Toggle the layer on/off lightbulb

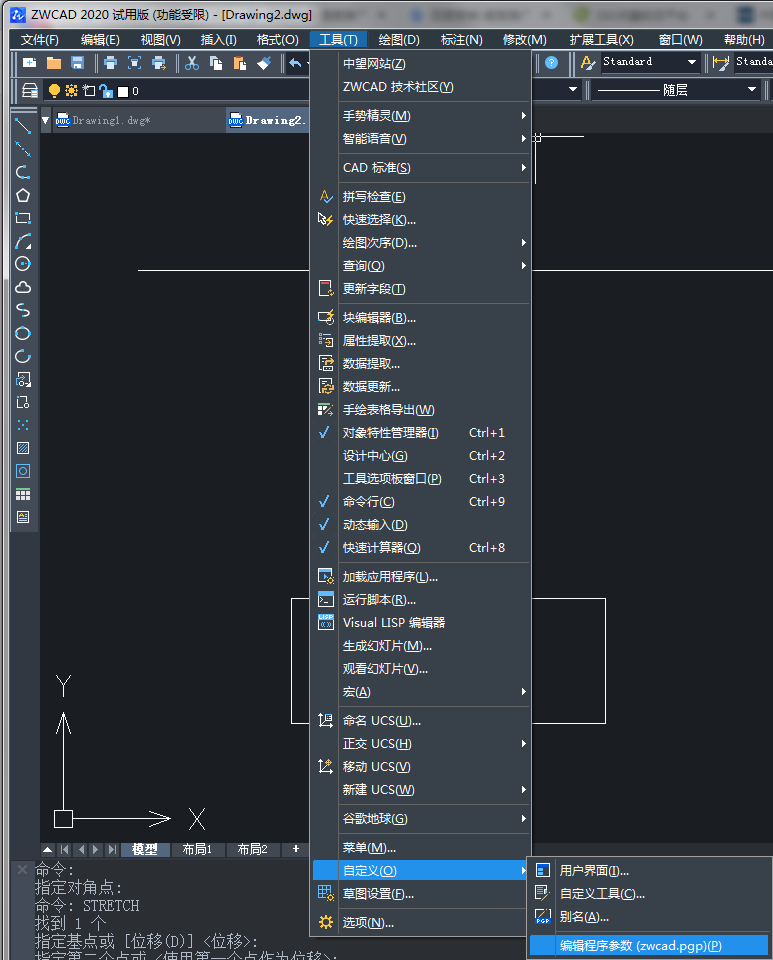click(x=54, y=91)
